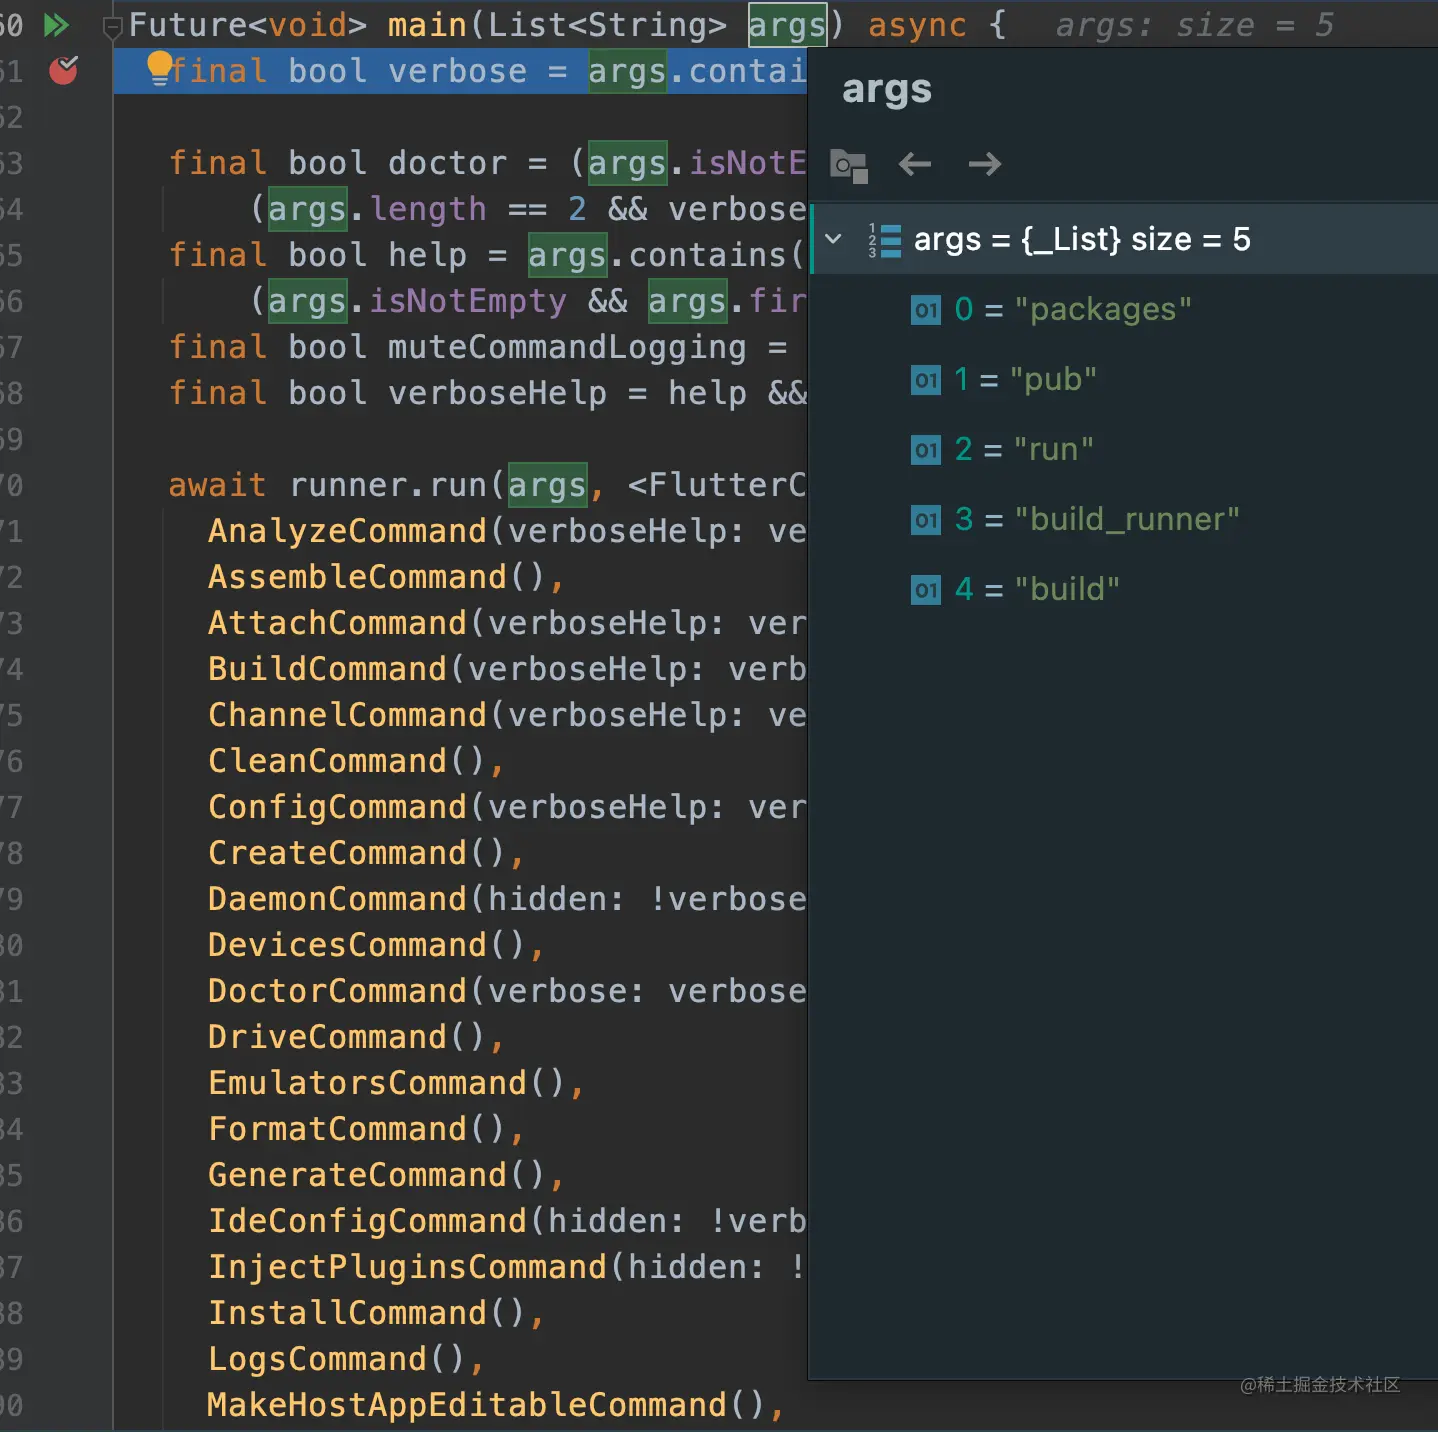This screenshot has height=1432, width=1438.
Task: Click DriveCommand() in the code
Action: click(347, 1037)
